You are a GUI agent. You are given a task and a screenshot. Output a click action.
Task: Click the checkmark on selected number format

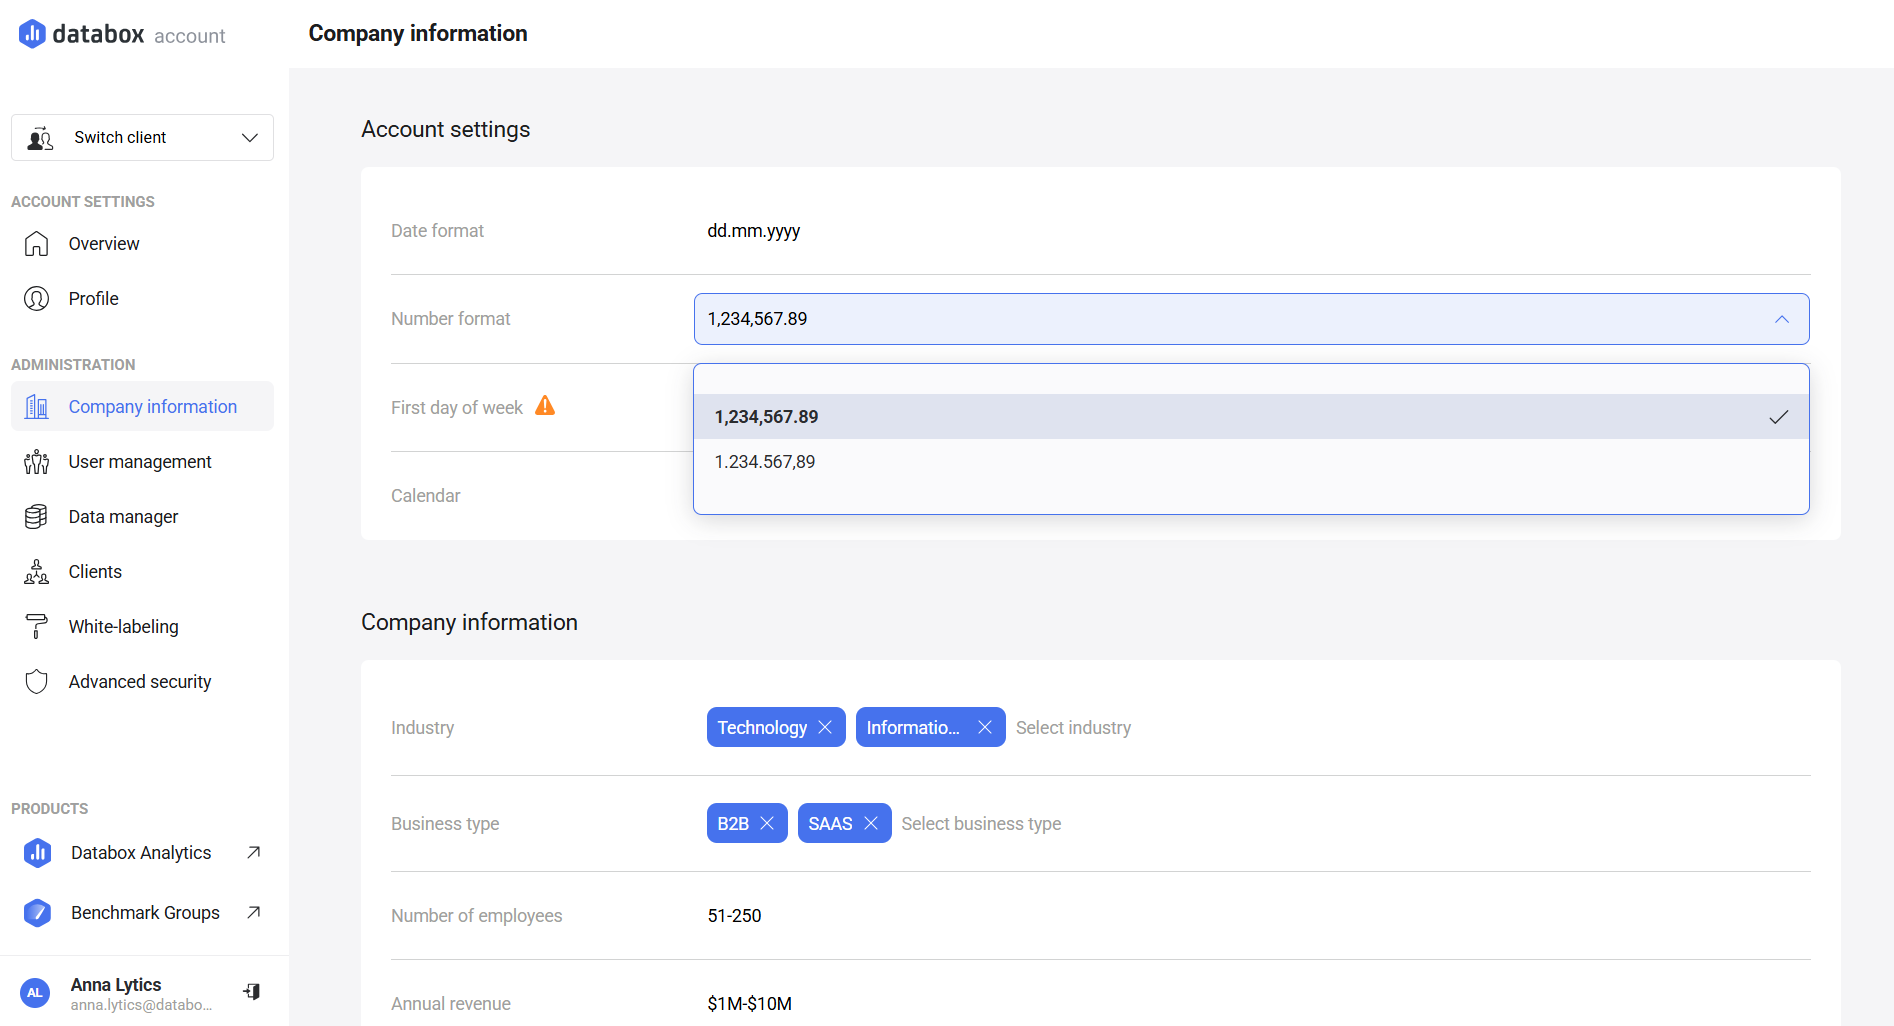coord(1779,417)
